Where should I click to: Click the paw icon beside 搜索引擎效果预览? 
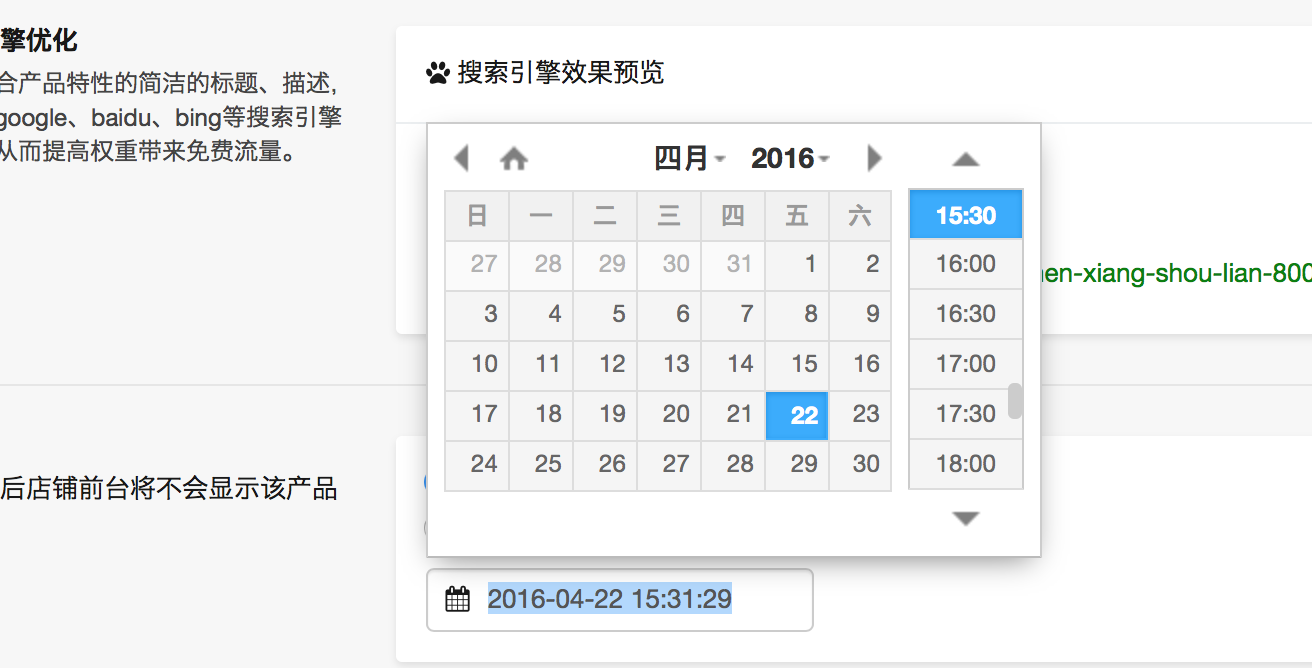point(437,73)
